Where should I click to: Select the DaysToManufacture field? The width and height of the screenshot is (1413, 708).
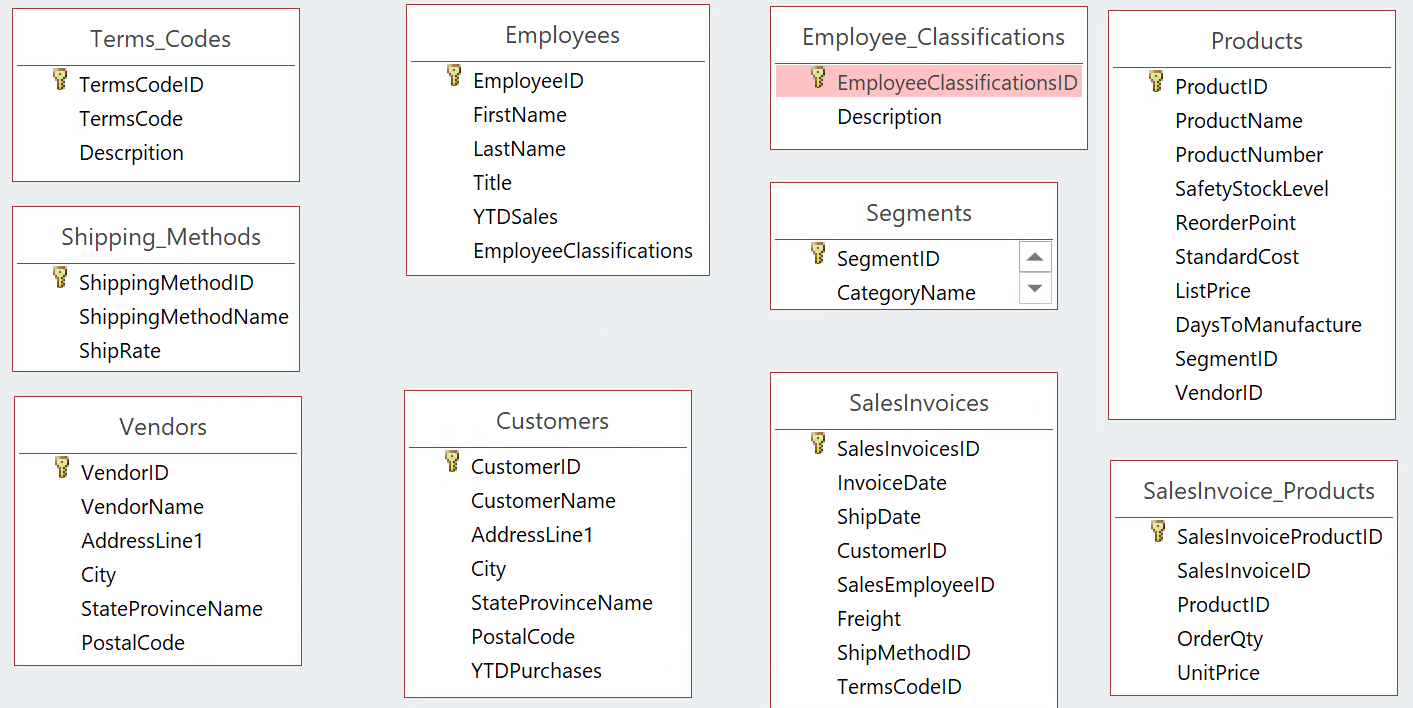click(1268, 325)
